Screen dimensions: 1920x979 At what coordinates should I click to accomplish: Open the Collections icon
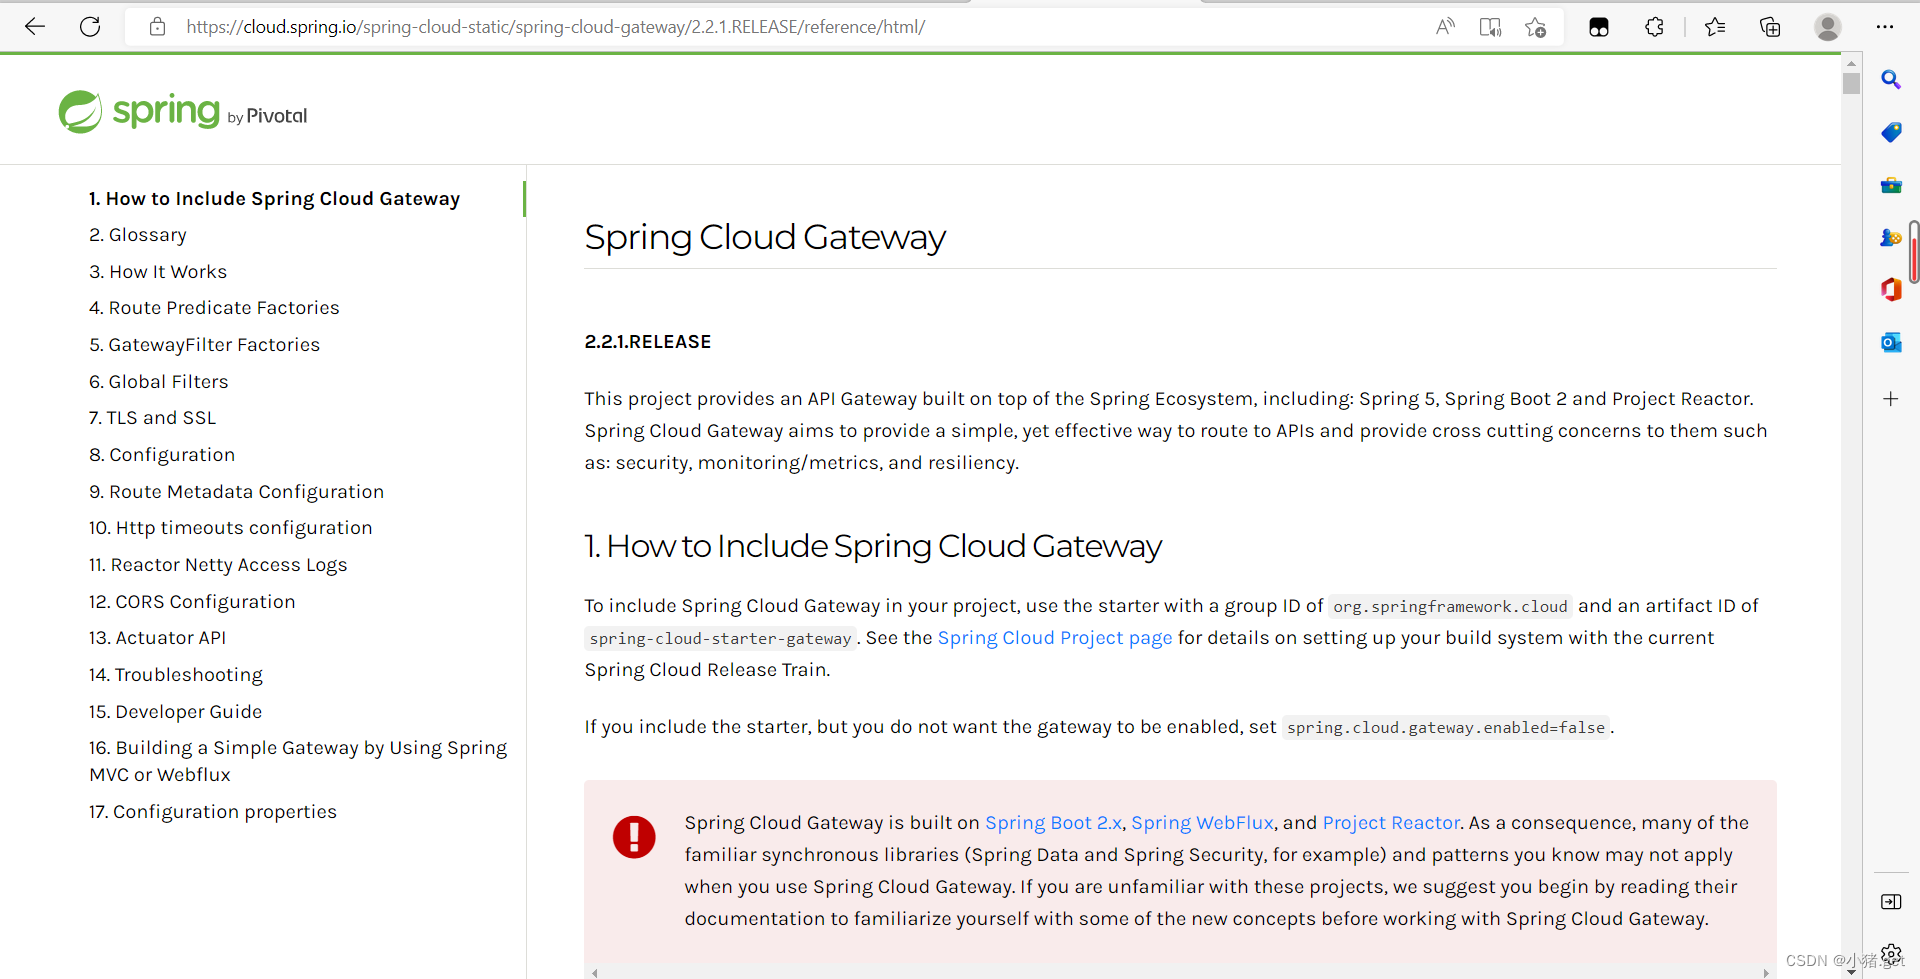tap(1770, 27)
